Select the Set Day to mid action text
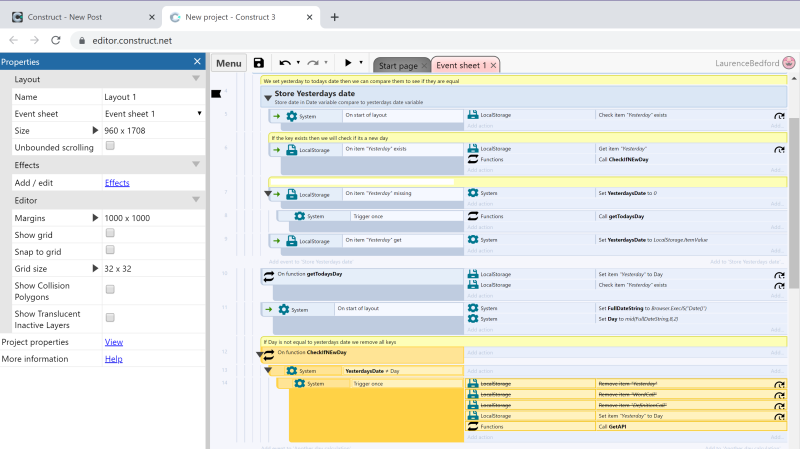 638,319
